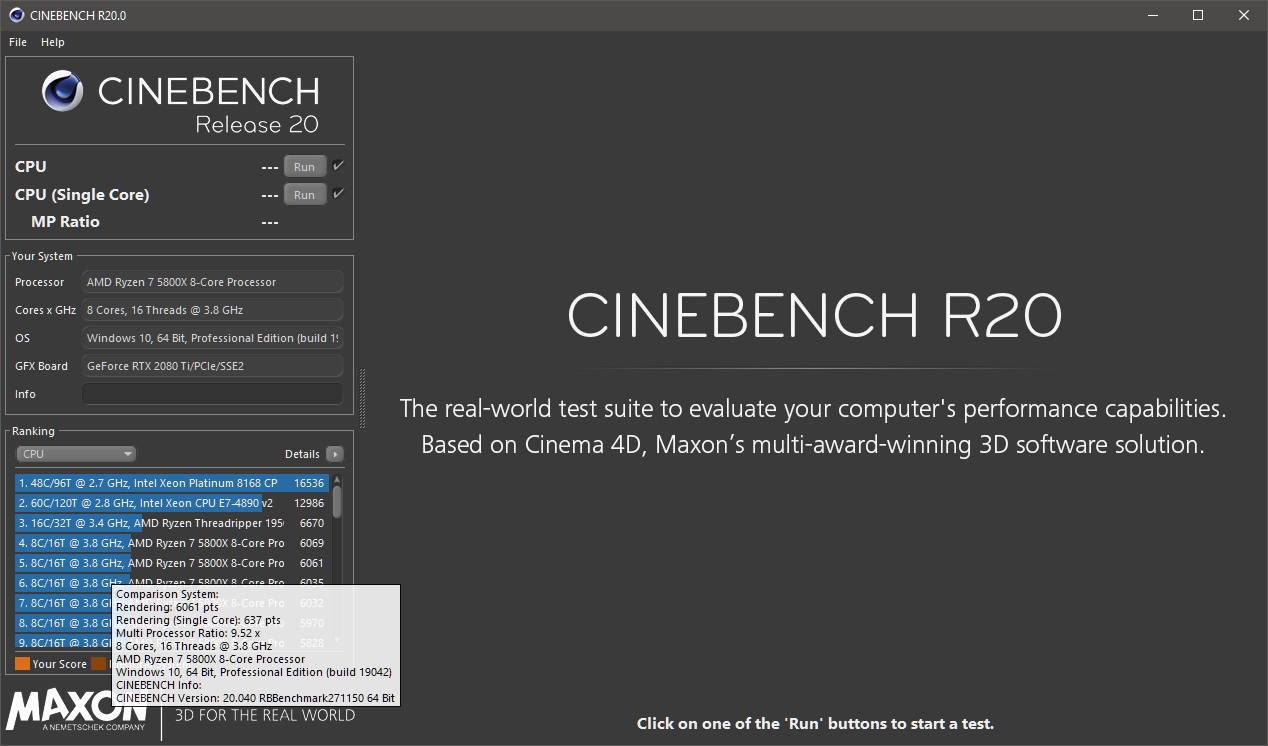
Task: Maximize the Cinebench window
Action: pos(1198,15)
